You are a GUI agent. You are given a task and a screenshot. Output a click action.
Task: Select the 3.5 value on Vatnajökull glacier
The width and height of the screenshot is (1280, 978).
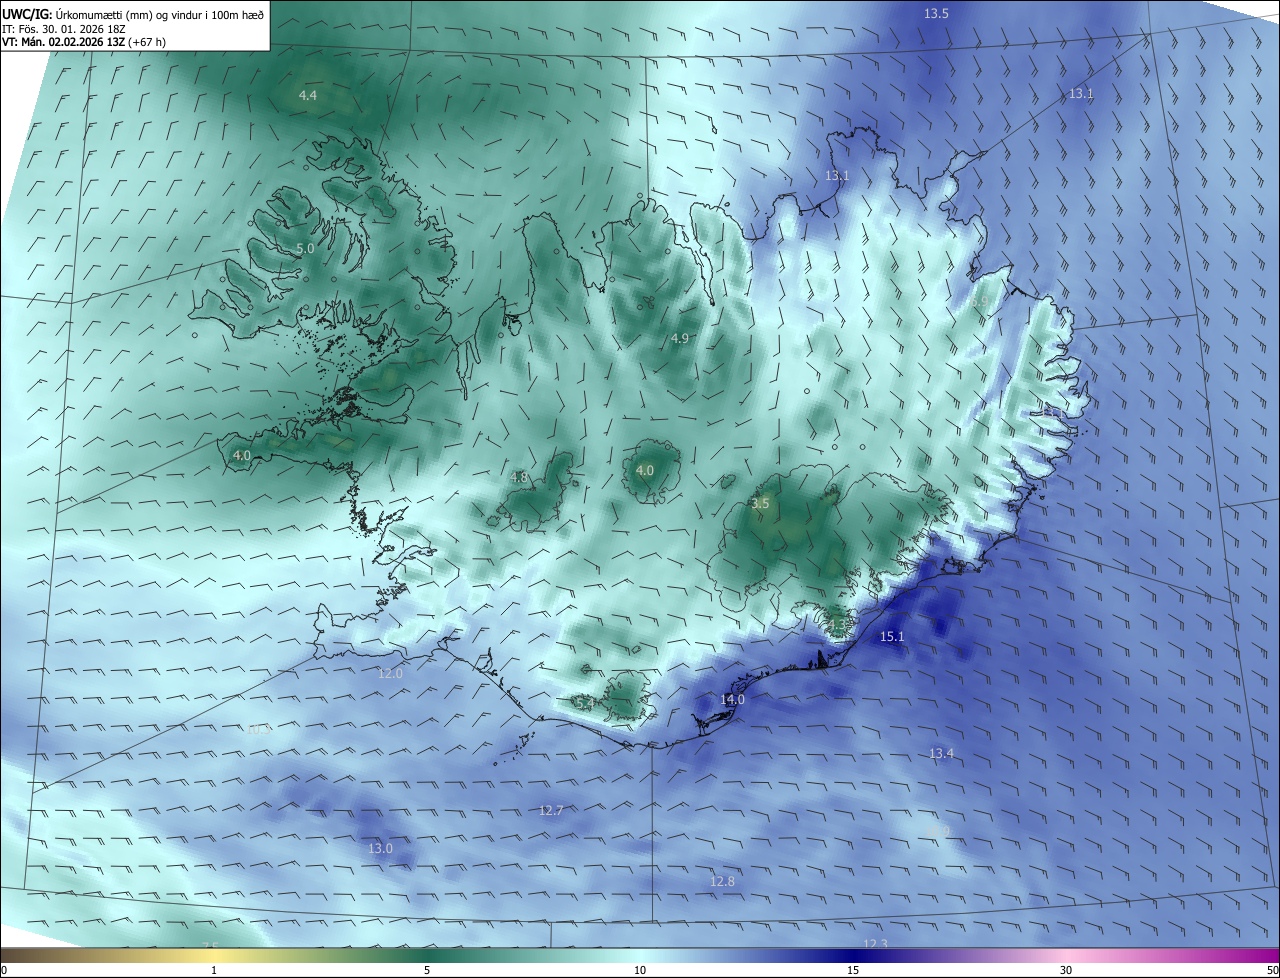point(760,503)
